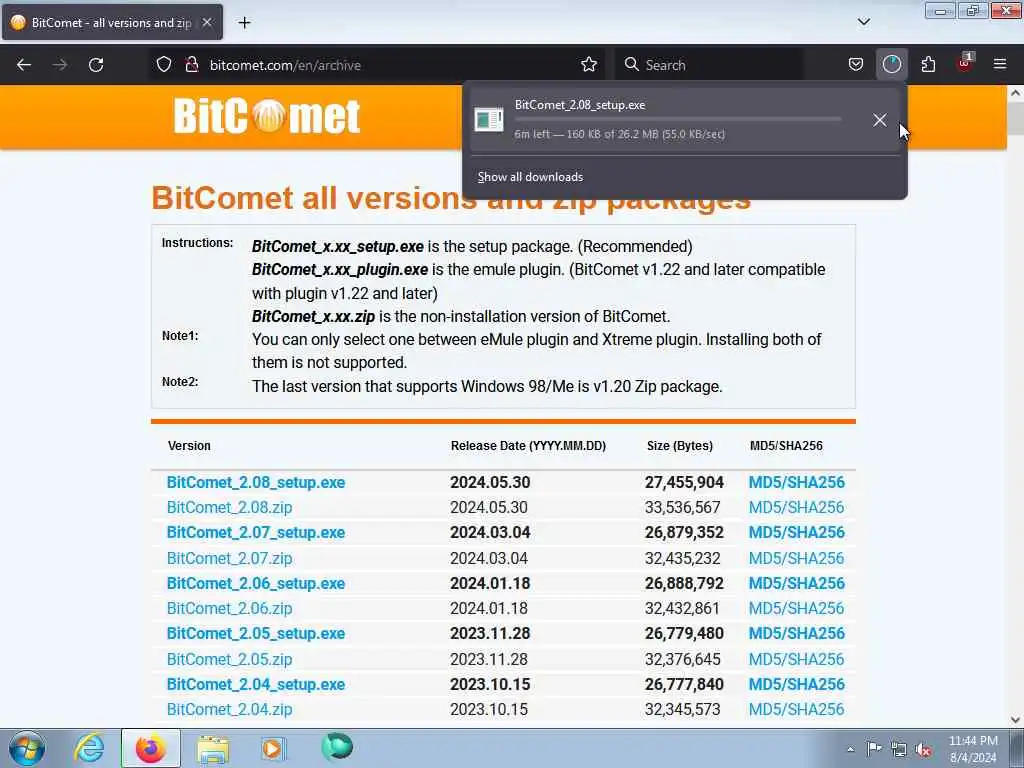Reload the current page
This screenshot has width=1024, height=768.
[x=96, y=65]
